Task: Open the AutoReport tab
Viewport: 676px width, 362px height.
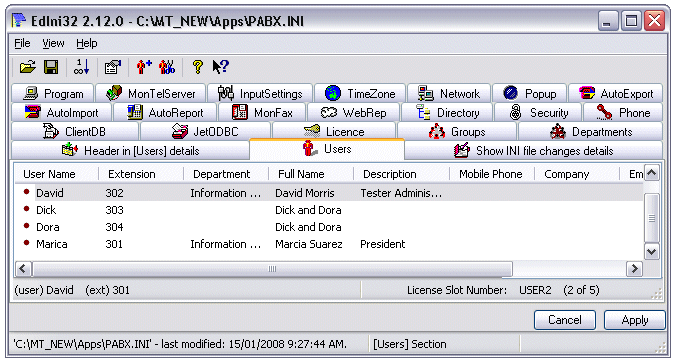Action: 165,112
